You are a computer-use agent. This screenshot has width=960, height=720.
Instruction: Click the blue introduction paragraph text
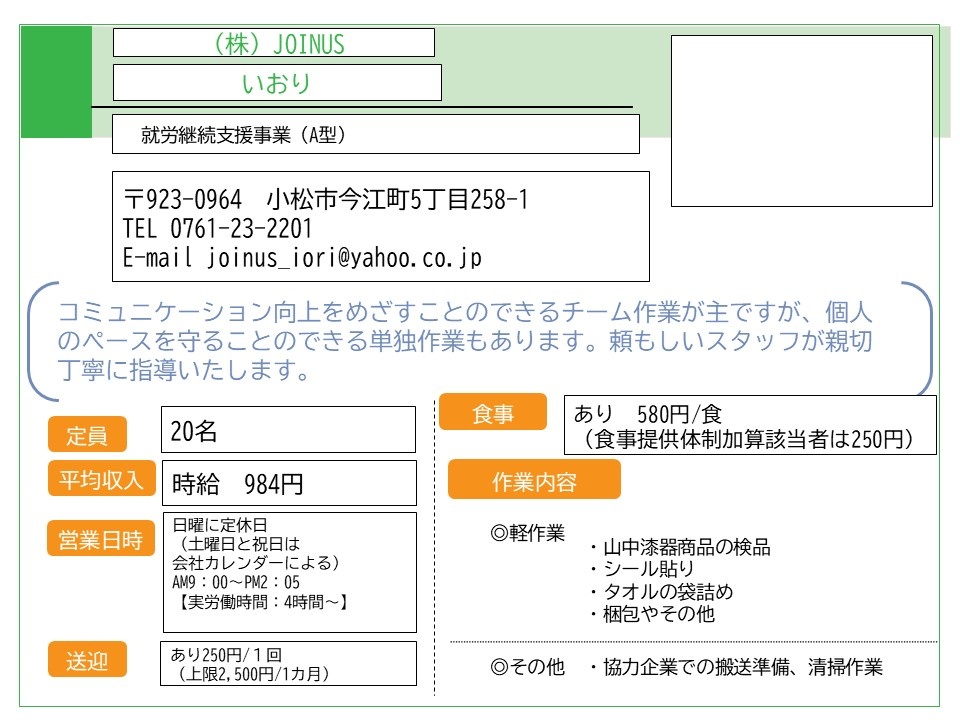point(465,340)
